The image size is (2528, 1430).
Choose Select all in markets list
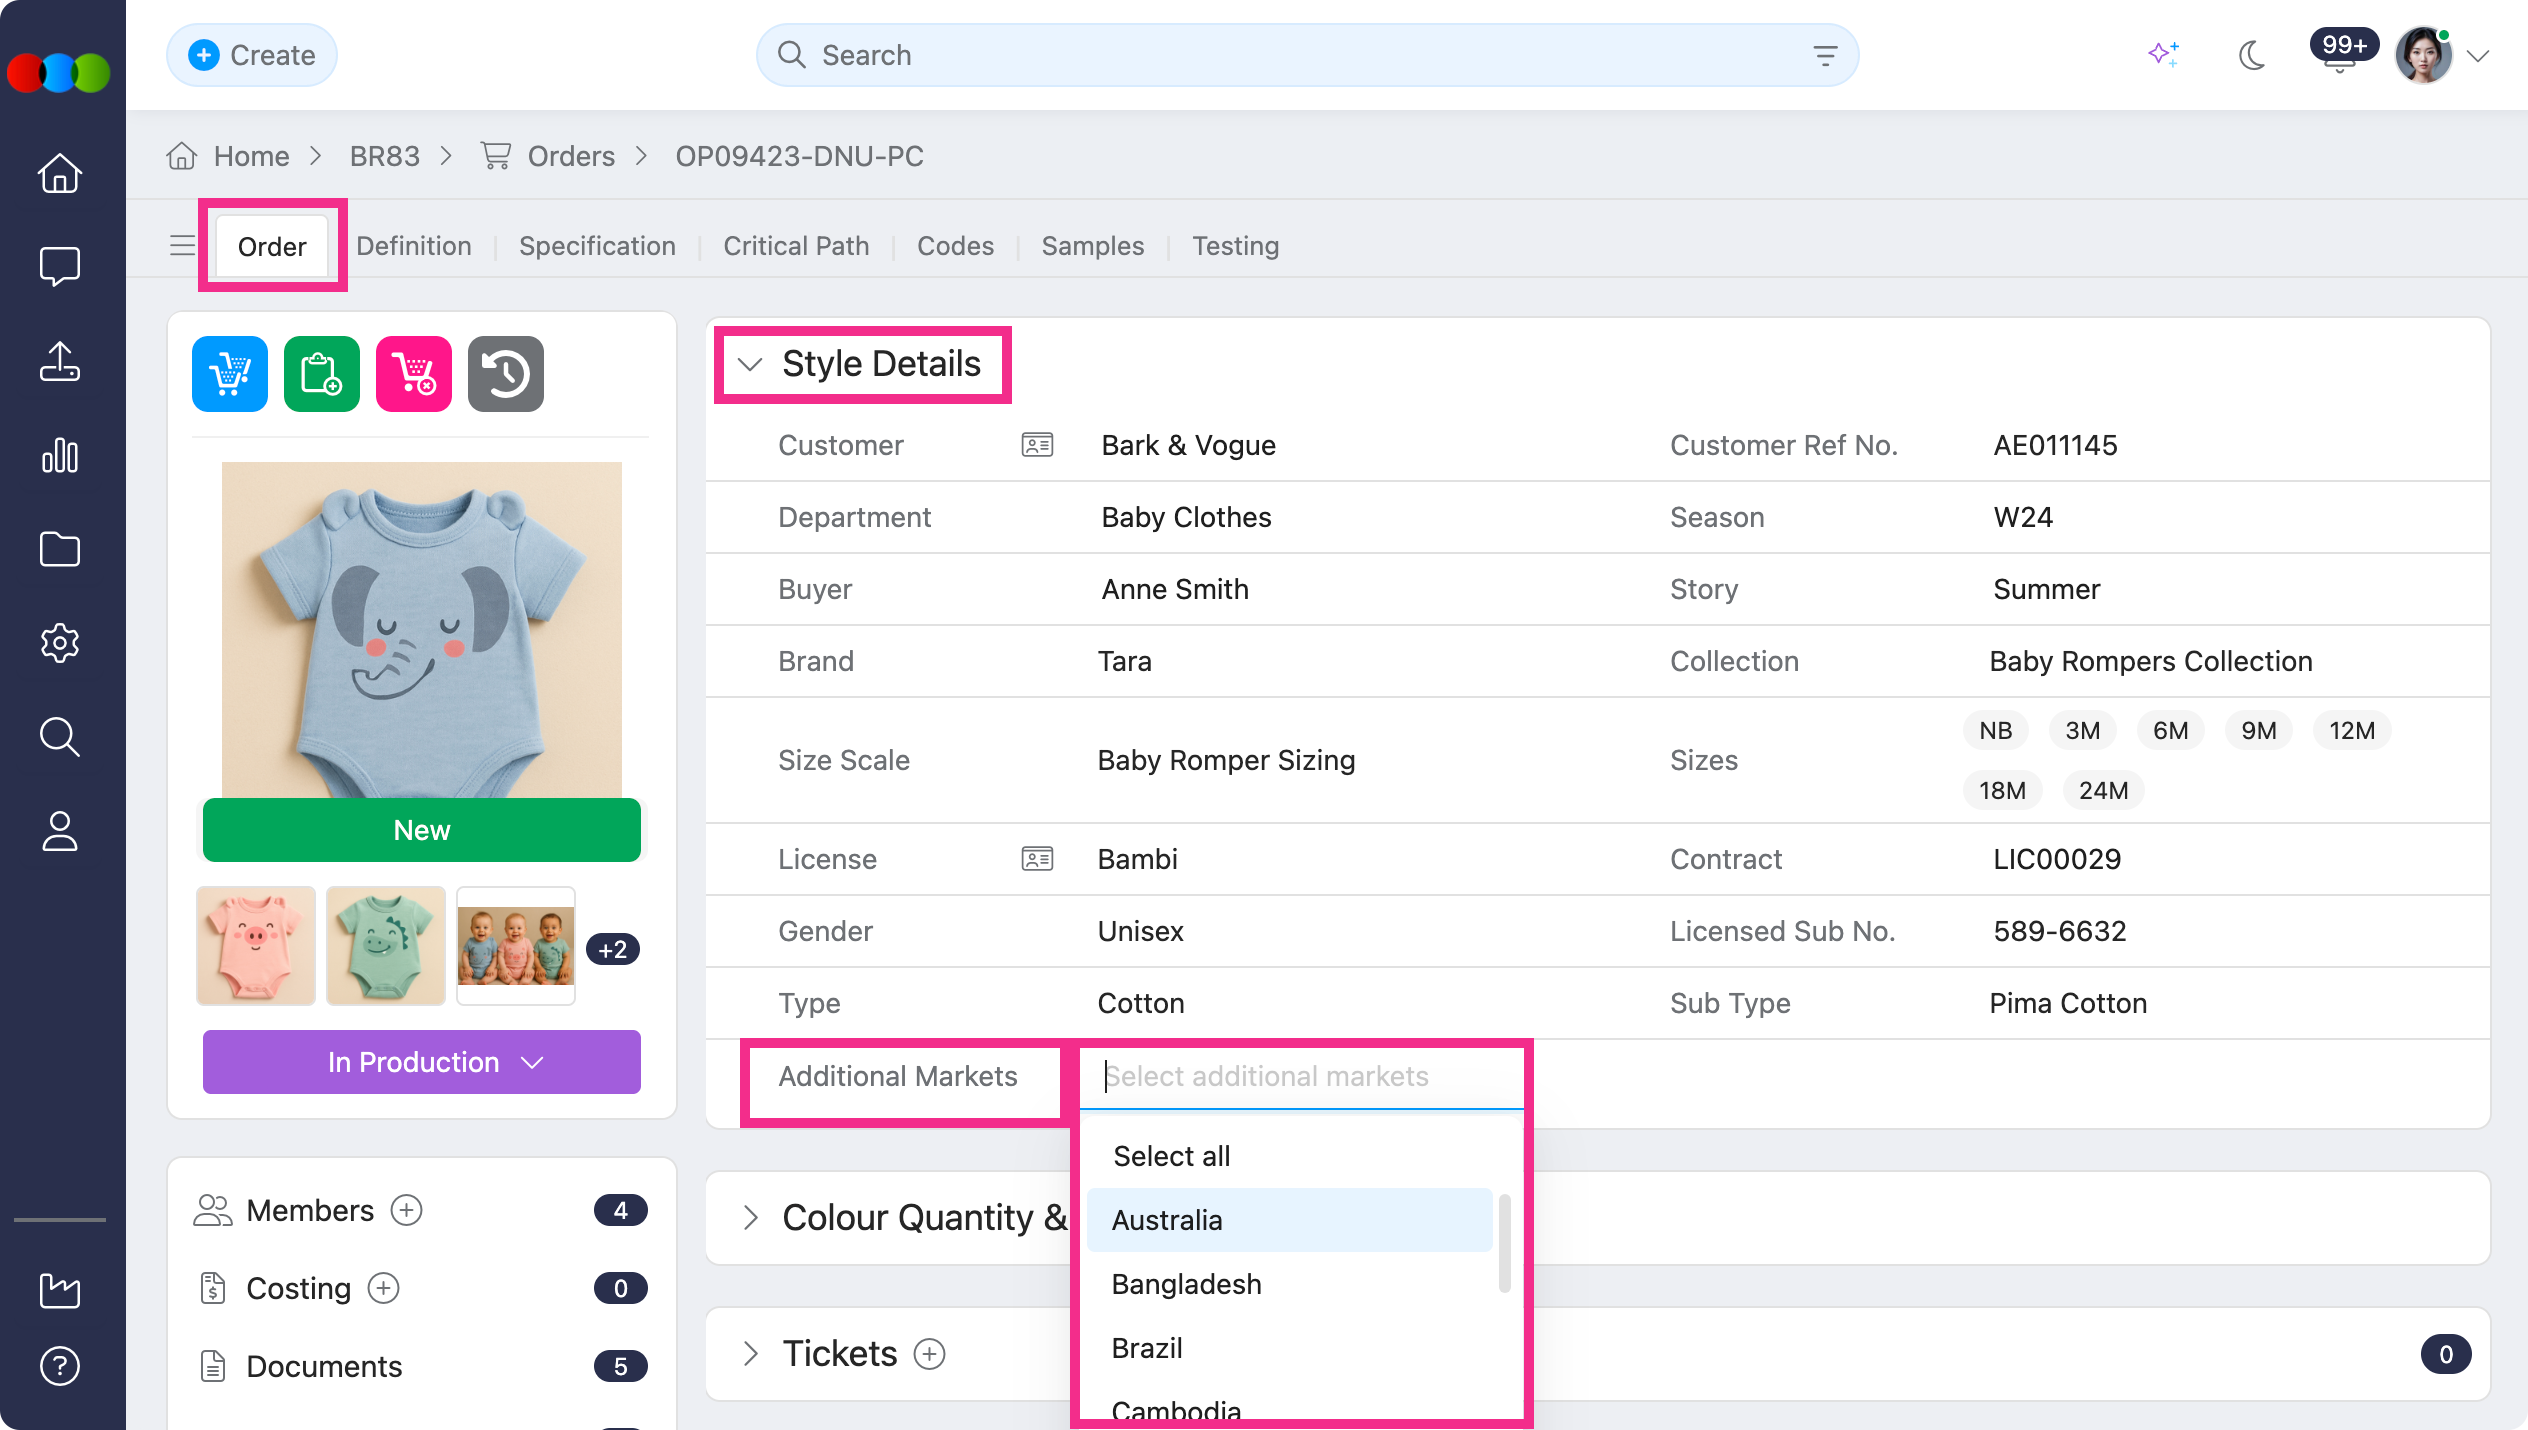coord(1172,1156)
